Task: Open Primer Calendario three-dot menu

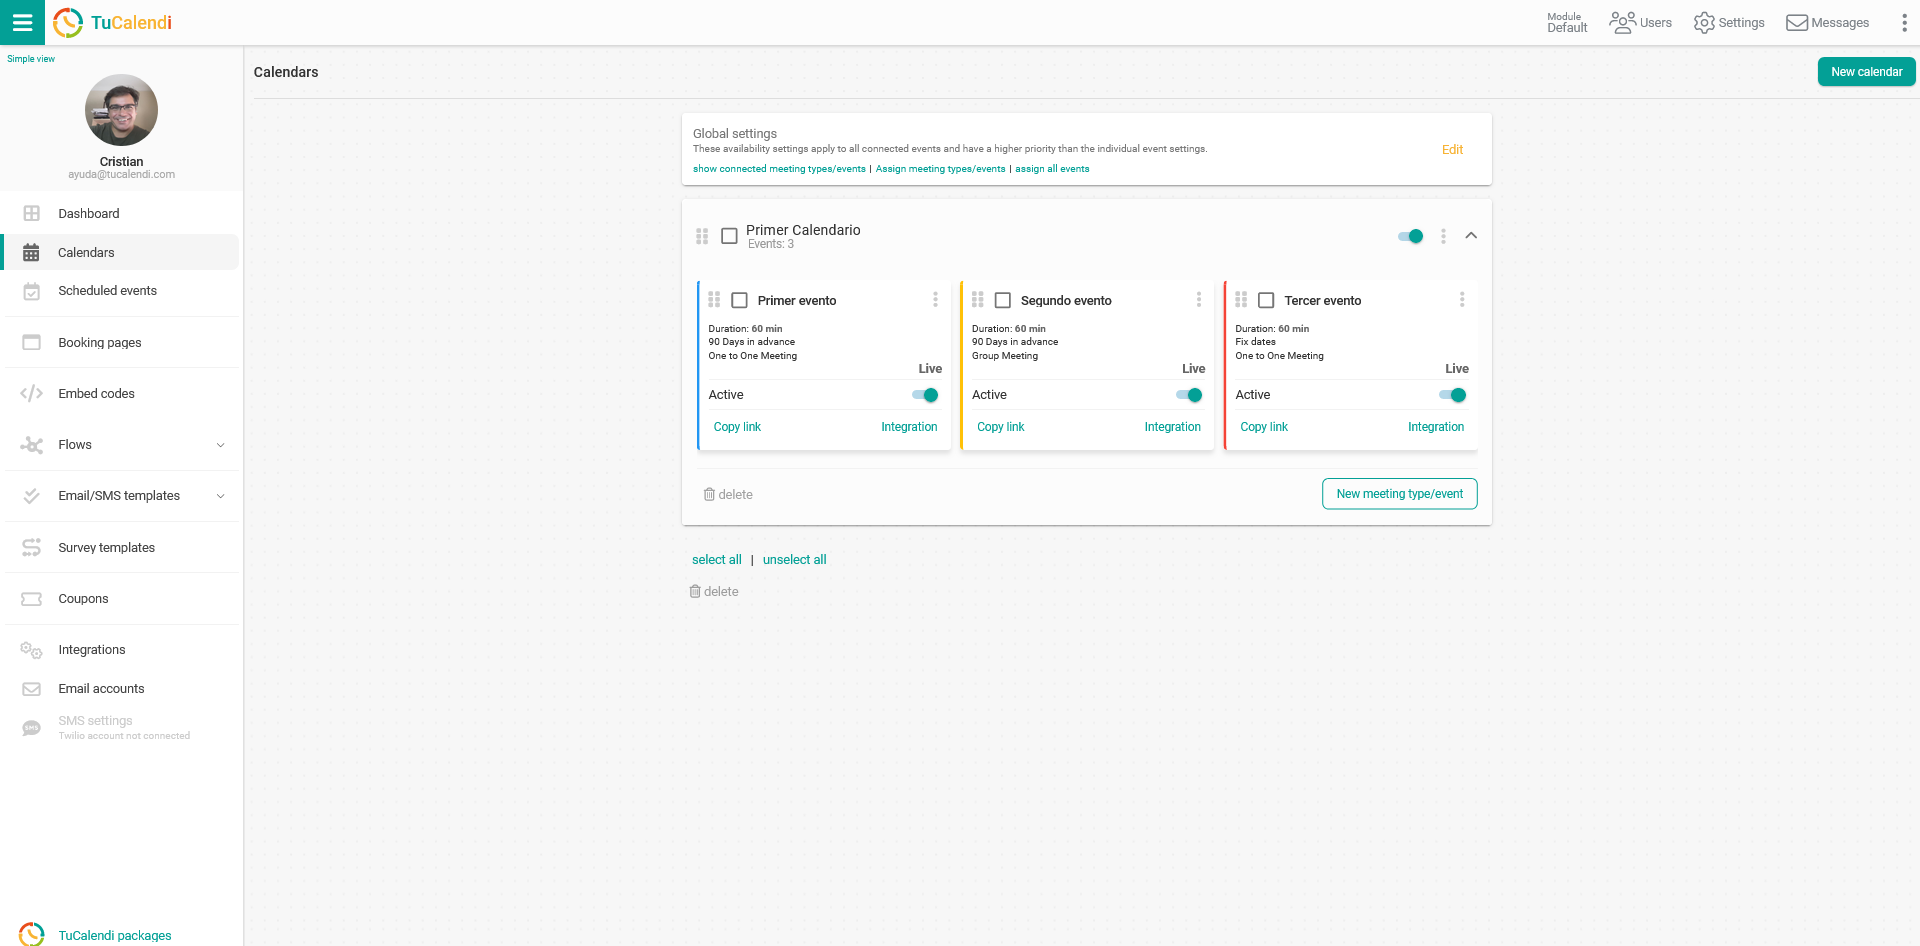Action: click(x=1443, y=236)
